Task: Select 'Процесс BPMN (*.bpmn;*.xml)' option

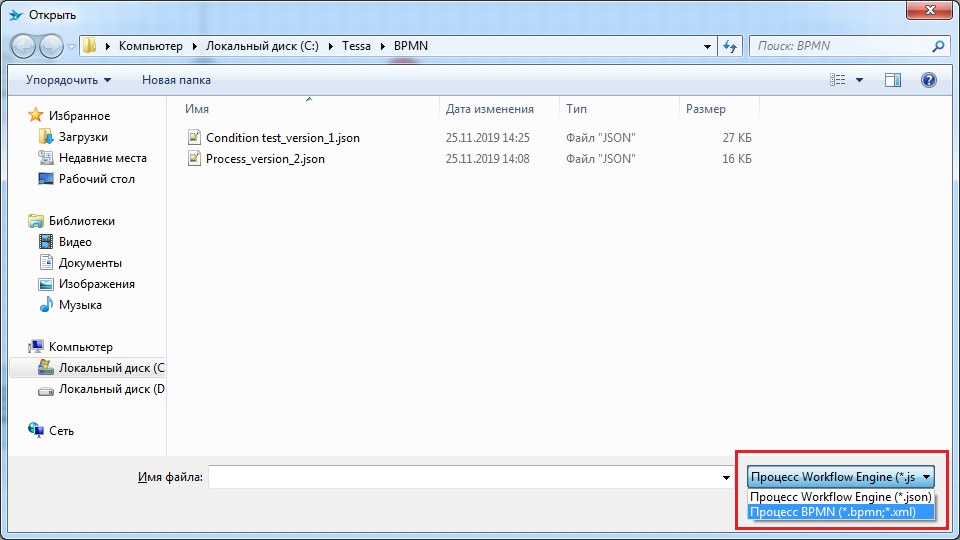Action: (832, 512)
